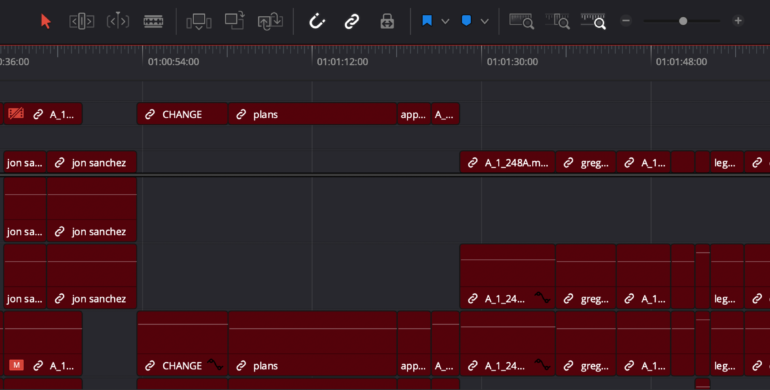Click Detail Zoom icon
The height and width of the screenshot is (390, 770).
(557, 21)
